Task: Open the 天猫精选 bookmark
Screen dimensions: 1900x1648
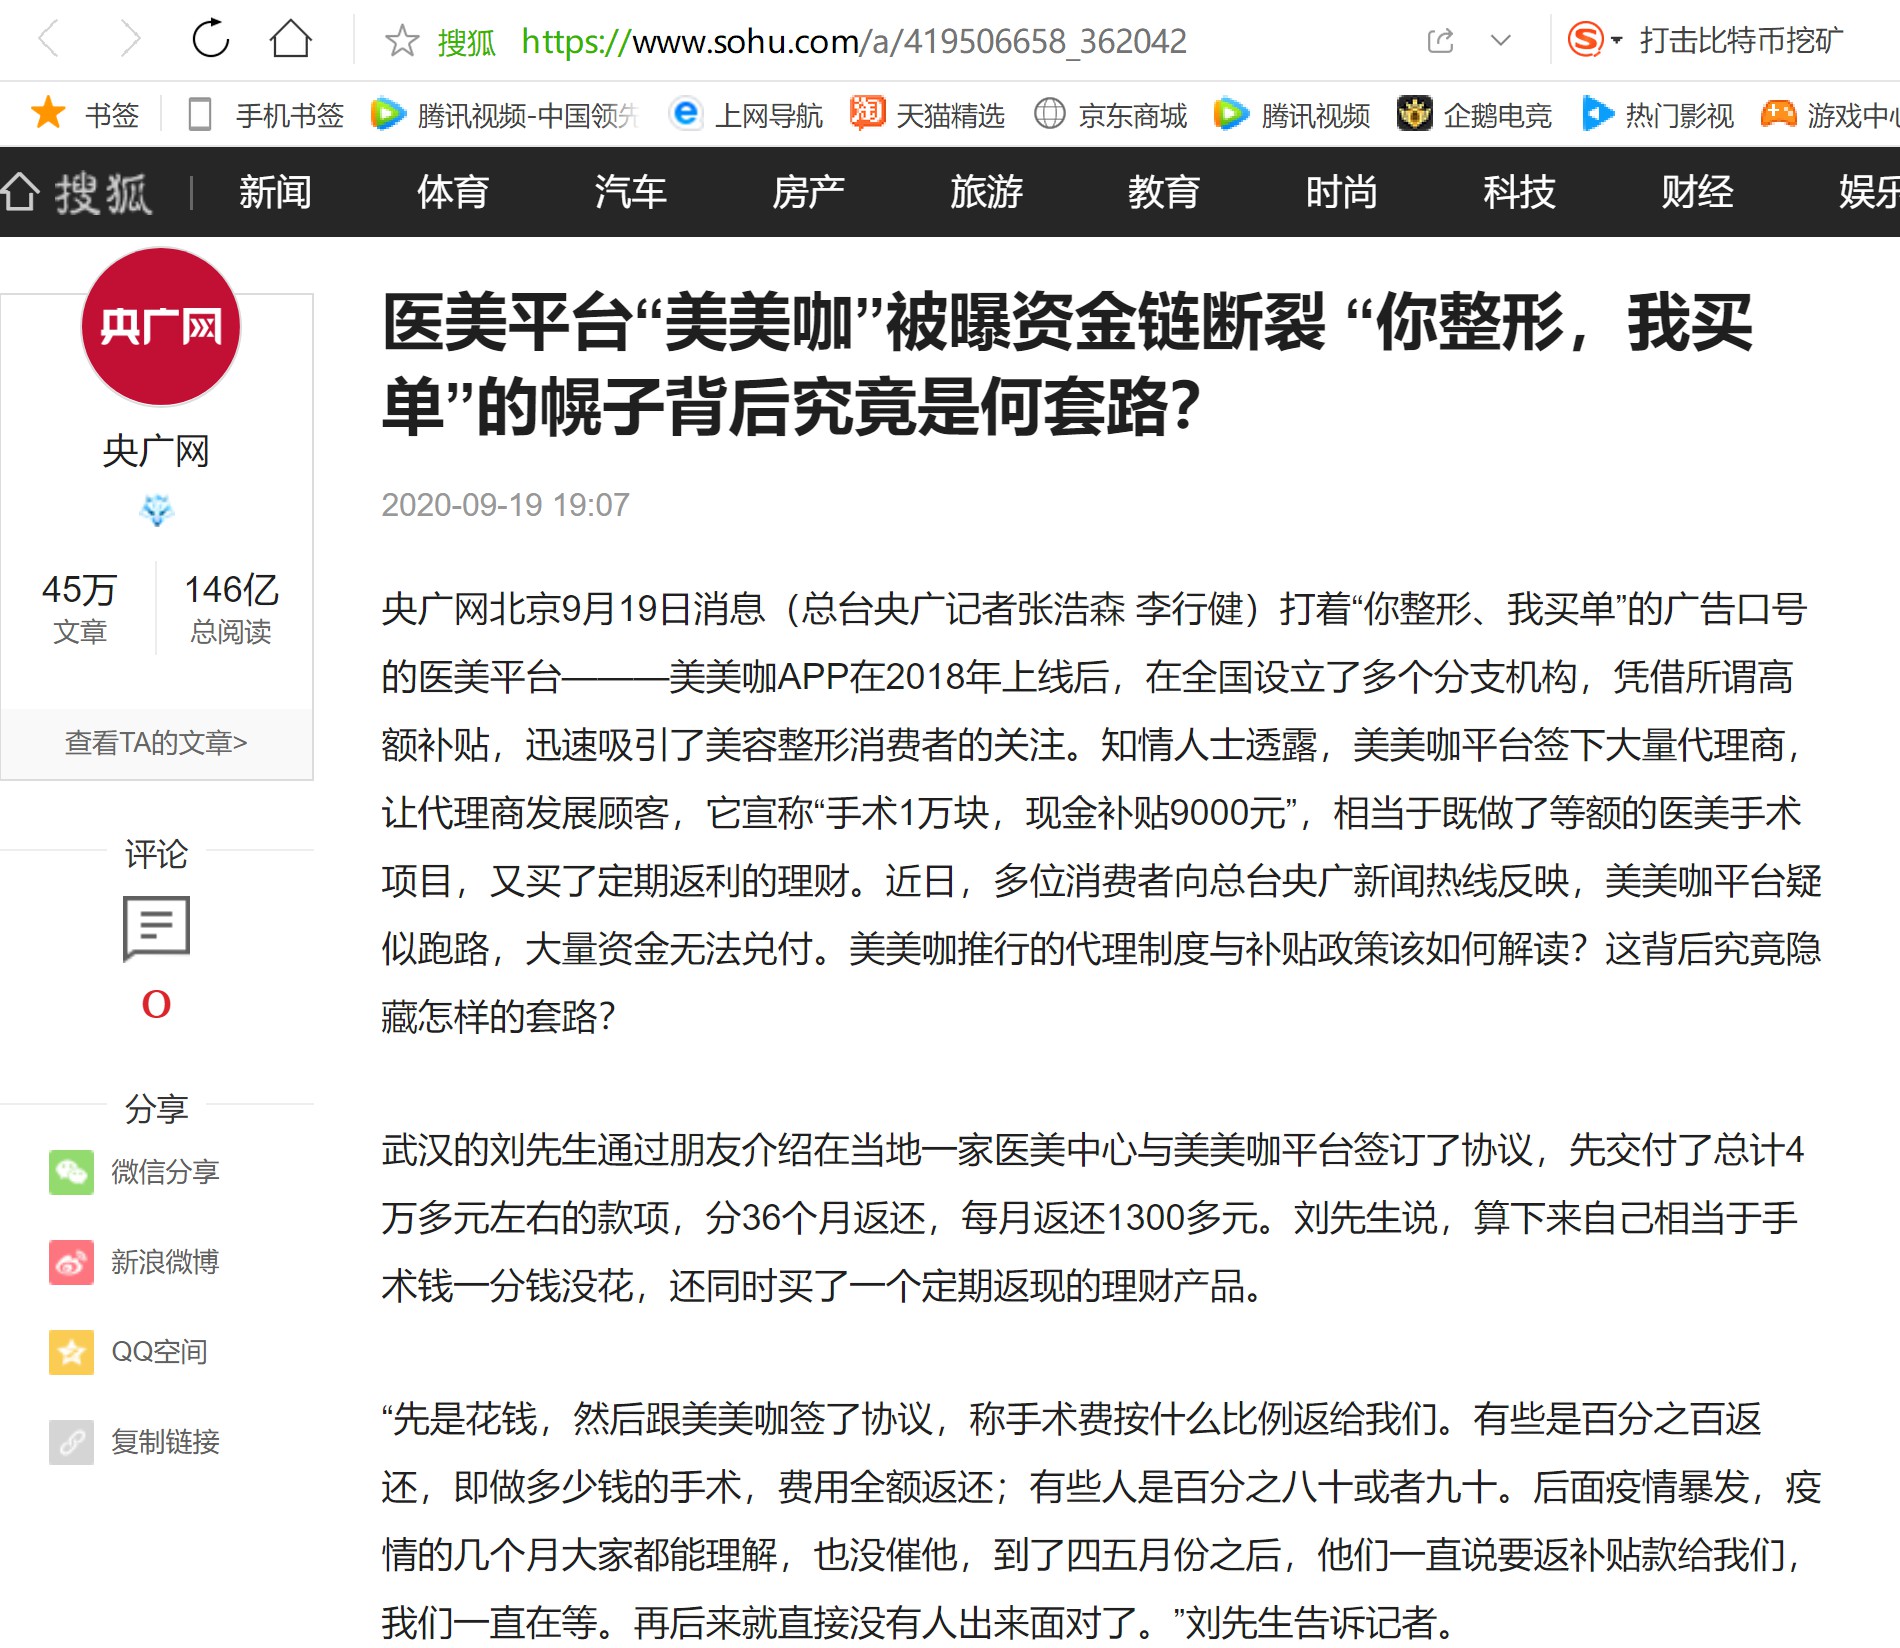Action: point(927,115)
